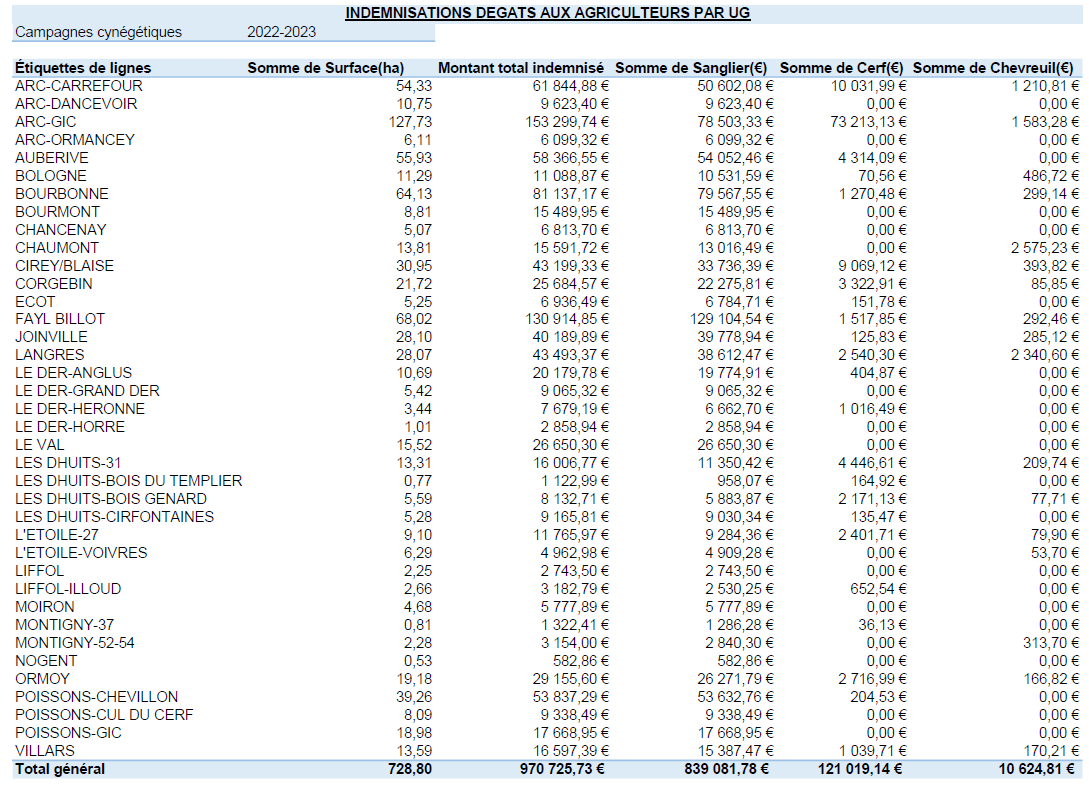Click FAYL BILLOT Sanglier value 129 104,54 €
Viewport: 1089px width, 788px height.
point(733,319)
